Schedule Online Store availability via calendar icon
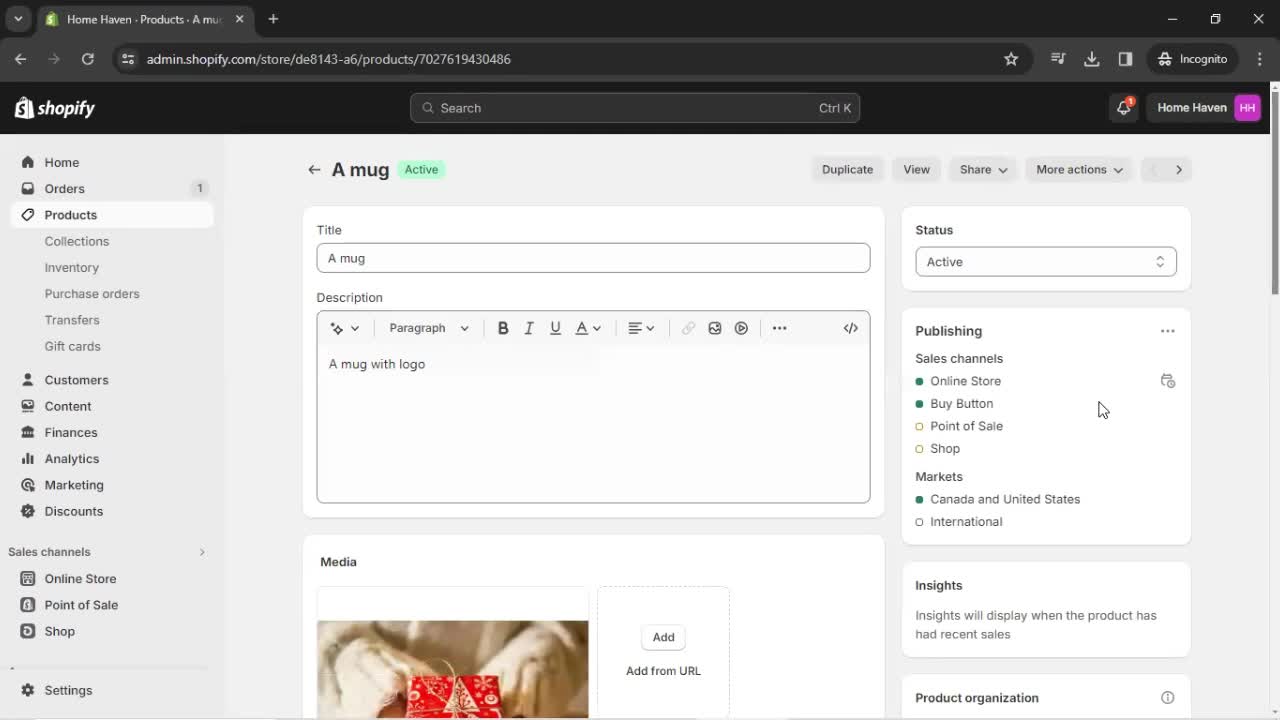The width and height of the screenshot is (1280, 720). pos(1167,381)
